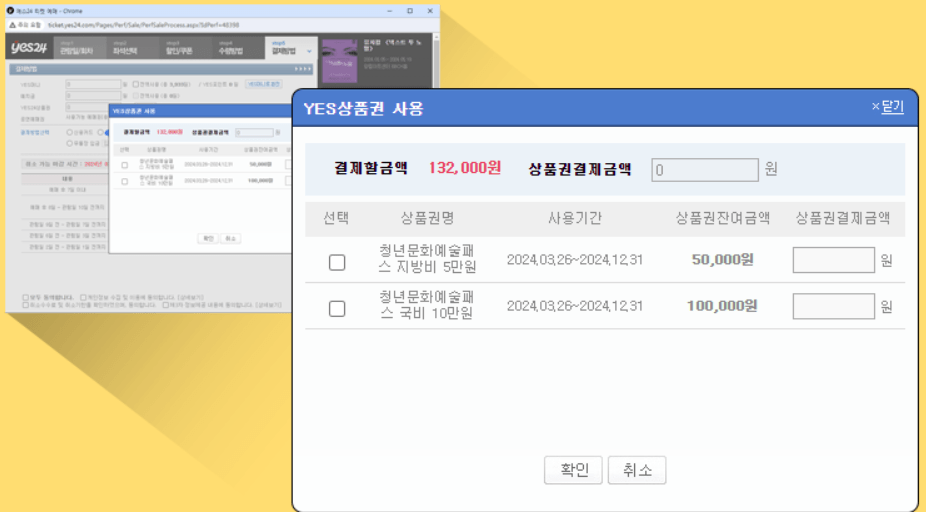This screenshot has width=926, height=512.
Task: Click the 주의 요함 security warning icon
Action: coord(12,25)
